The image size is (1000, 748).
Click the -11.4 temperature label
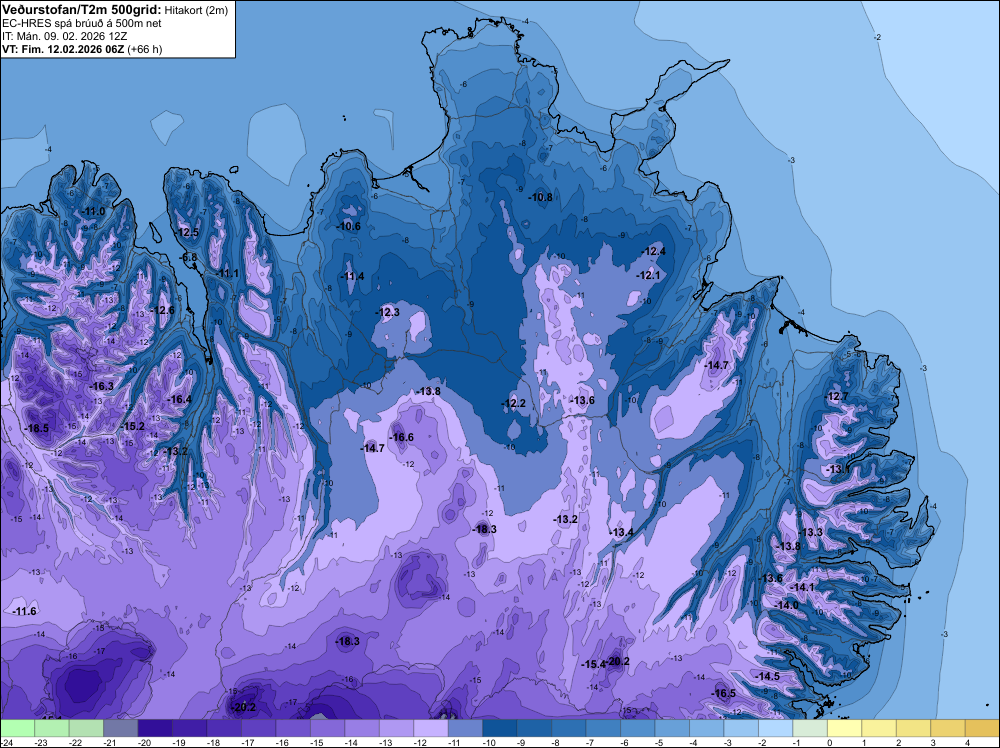tap(353, 276)
